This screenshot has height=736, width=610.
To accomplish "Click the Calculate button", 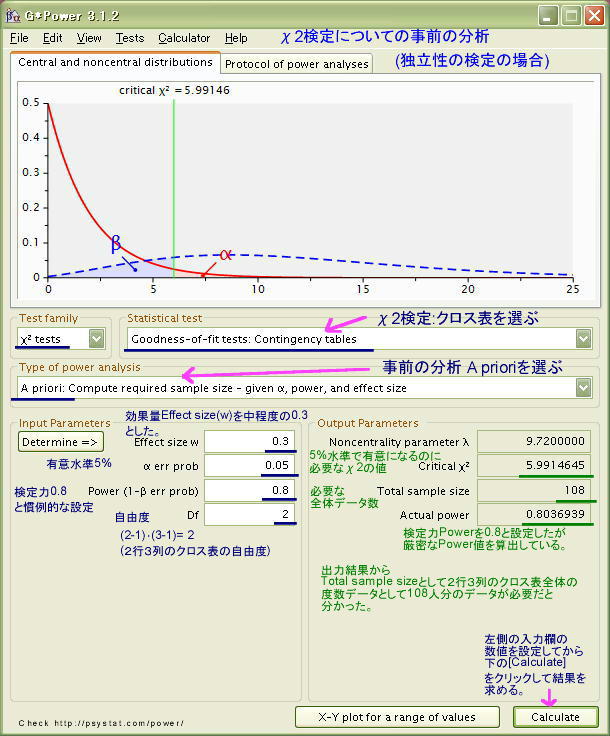I will (556, 717).
